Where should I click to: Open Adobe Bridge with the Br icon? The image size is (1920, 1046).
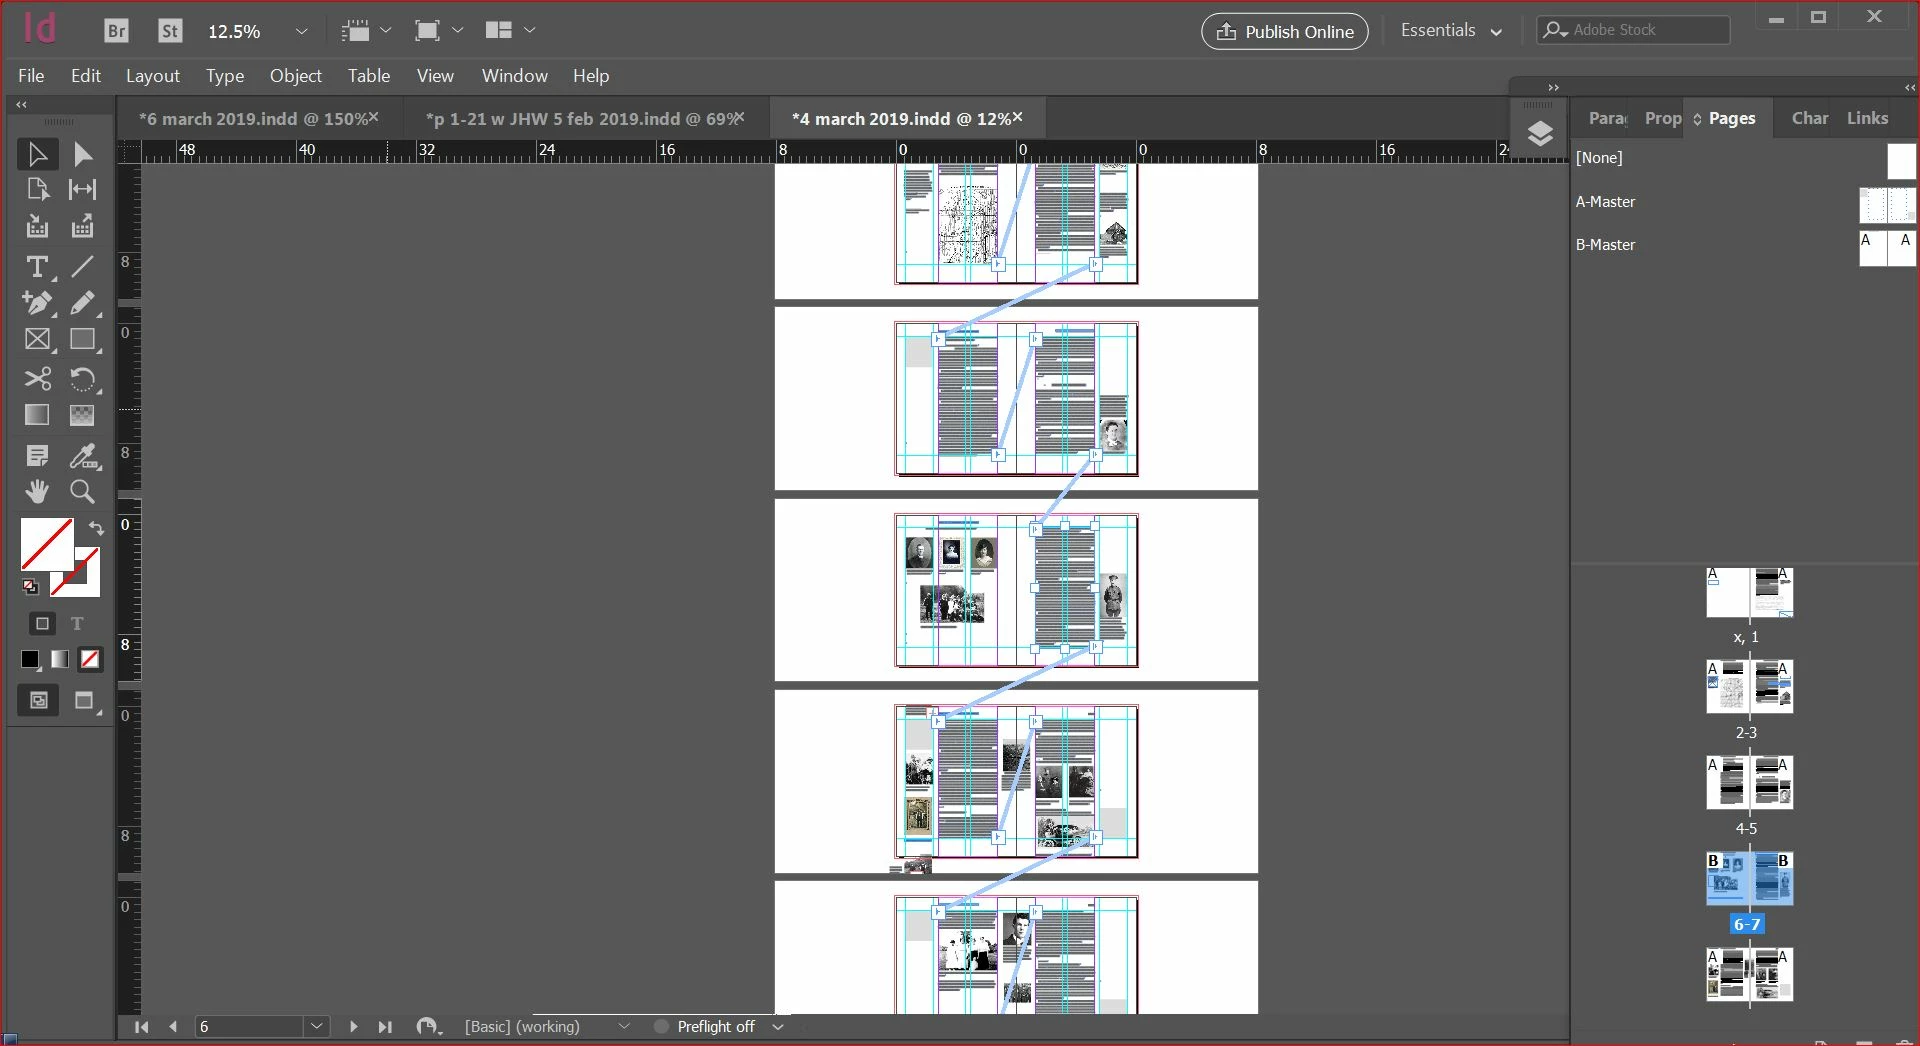116,31
